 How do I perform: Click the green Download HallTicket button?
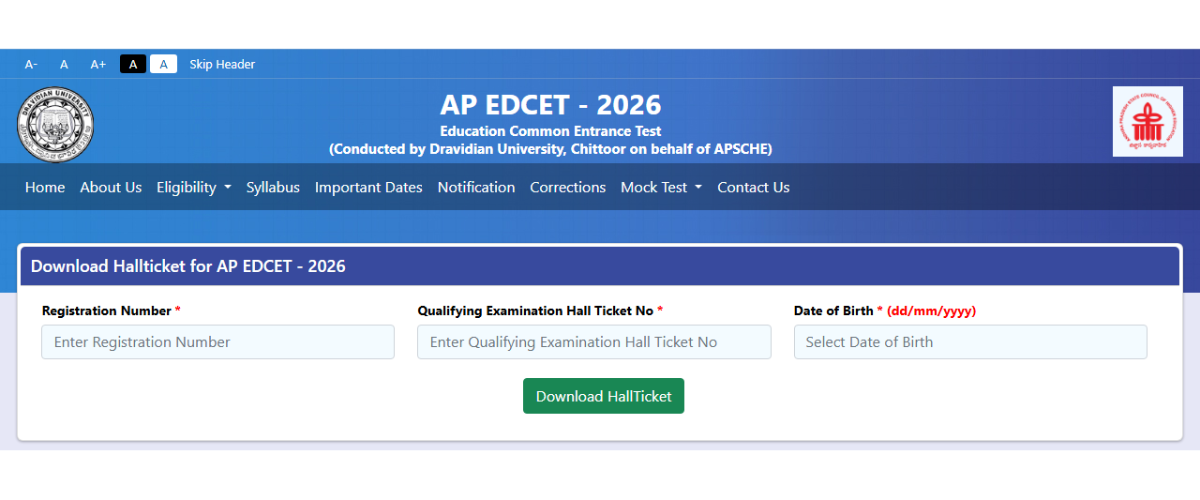[603, 396]
